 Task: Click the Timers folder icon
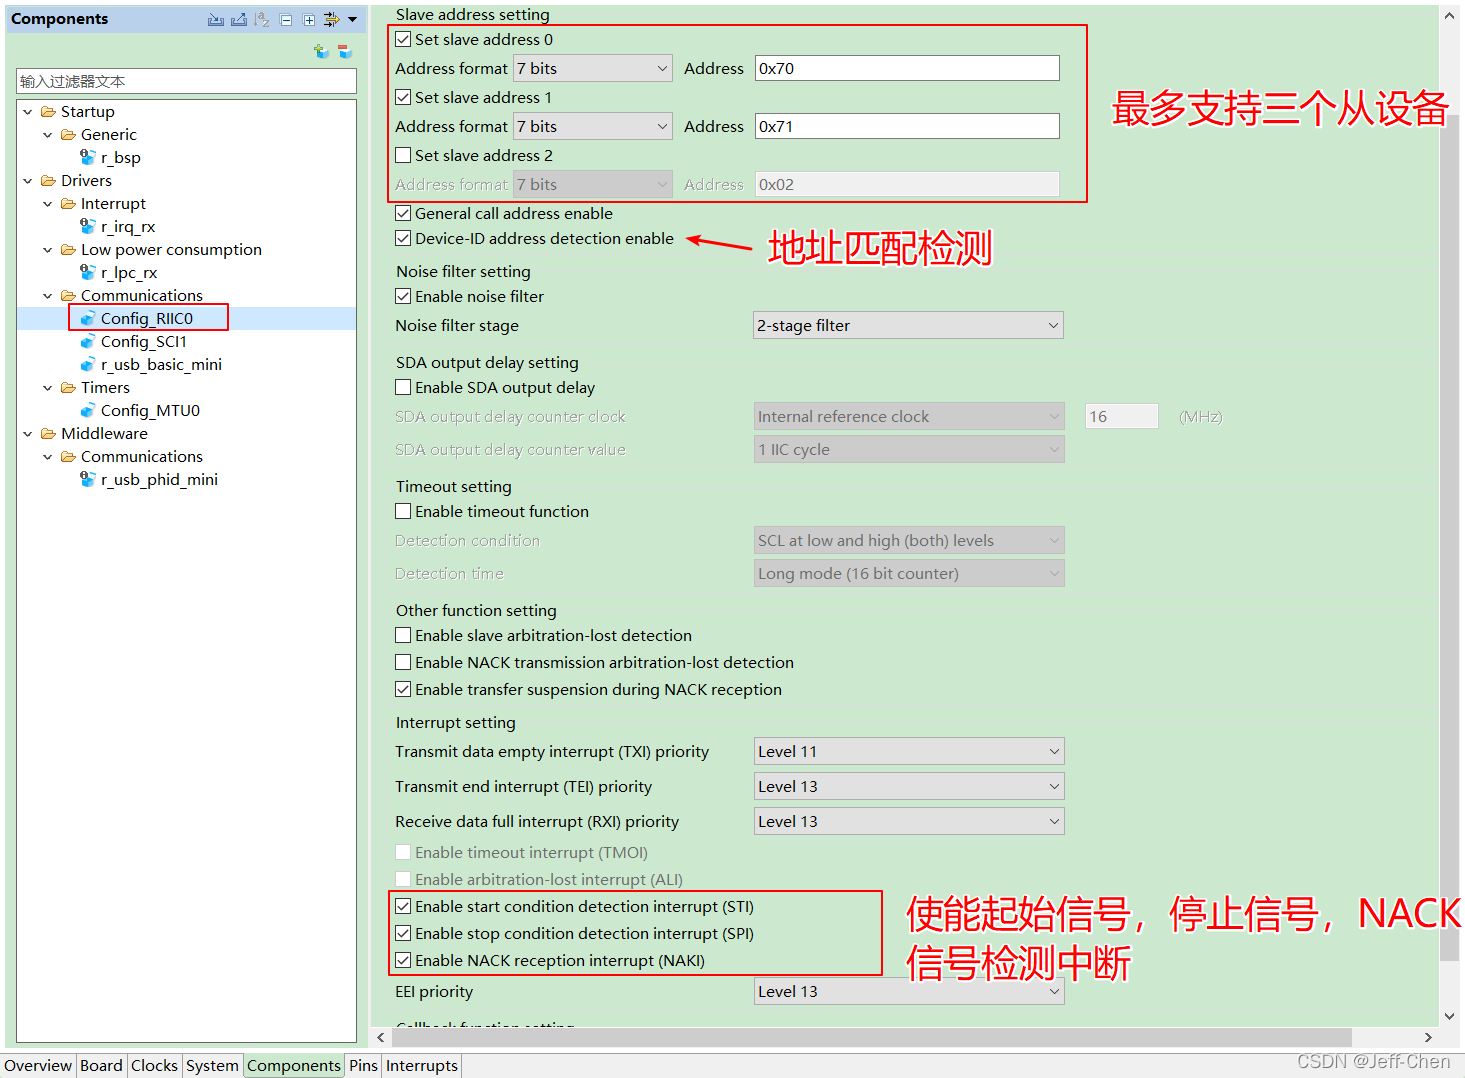(68, 387)
